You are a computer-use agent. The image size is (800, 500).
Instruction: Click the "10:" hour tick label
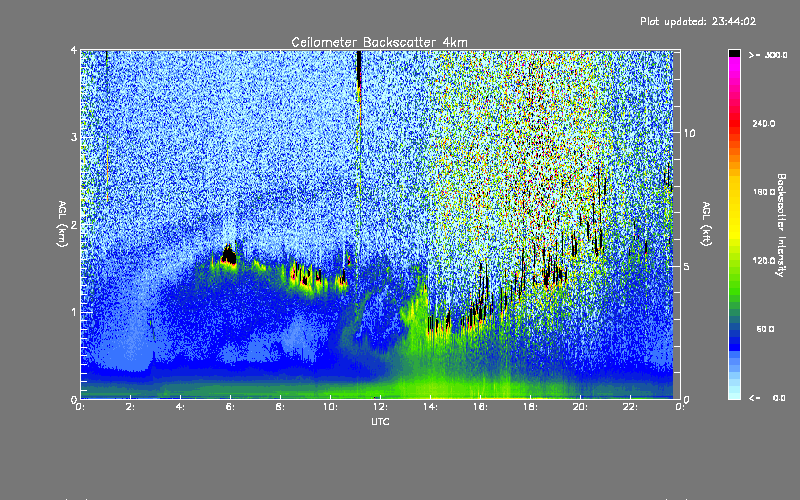click(331, 407)
